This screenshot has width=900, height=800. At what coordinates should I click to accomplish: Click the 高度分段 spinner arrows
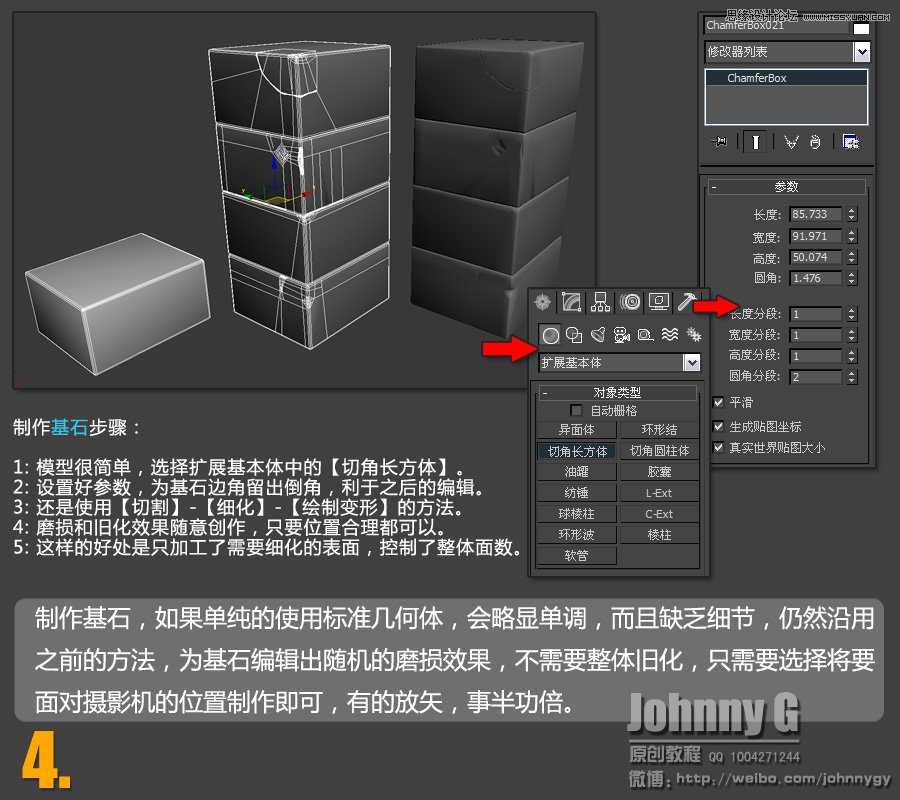tap(852, 356)
